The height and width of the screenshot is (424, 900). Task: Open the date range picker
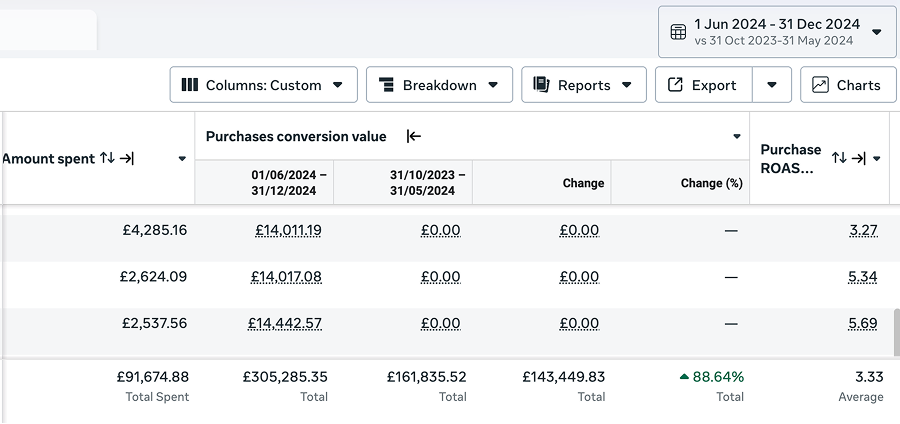point(778,32)
